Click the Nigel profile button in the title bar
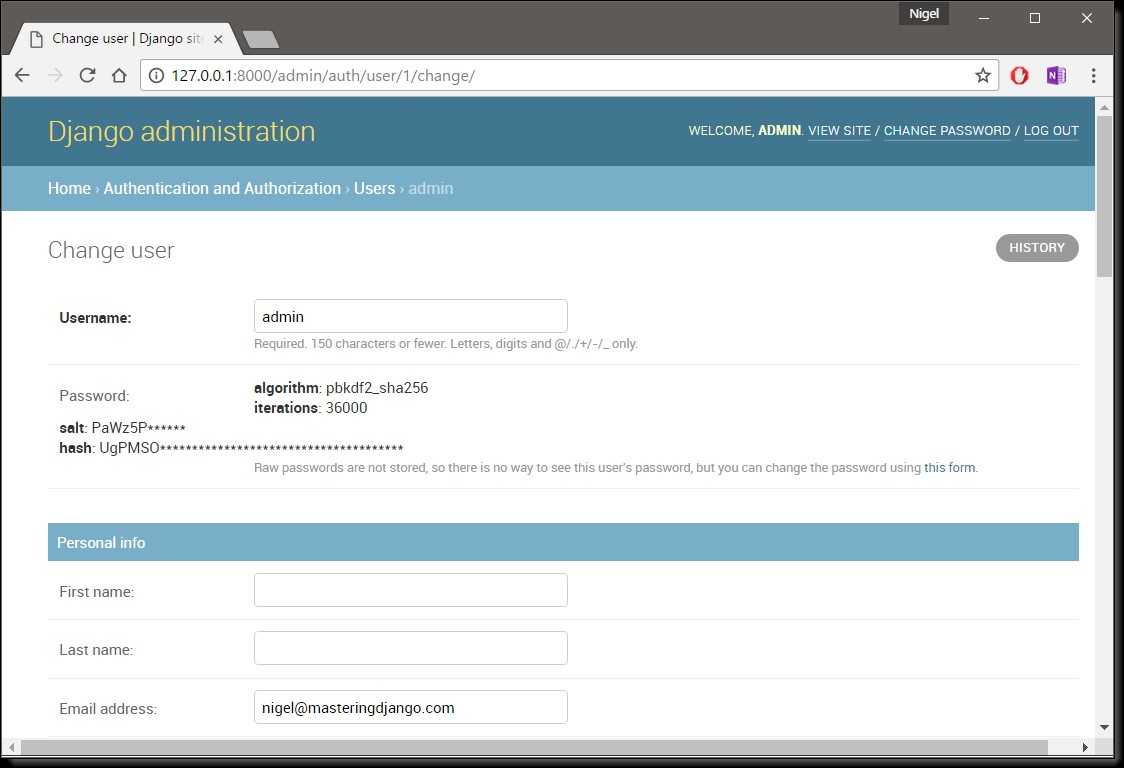 [x=924, y=14]
